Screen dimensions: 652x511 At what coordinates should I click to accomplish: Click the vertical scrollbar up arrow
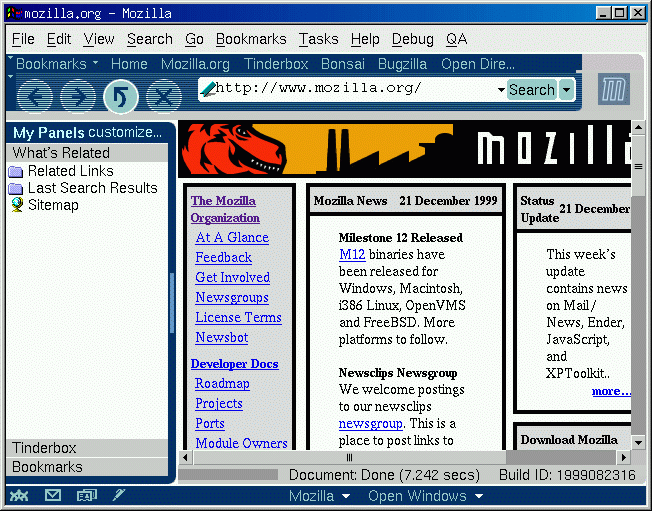tap(638, 127)
